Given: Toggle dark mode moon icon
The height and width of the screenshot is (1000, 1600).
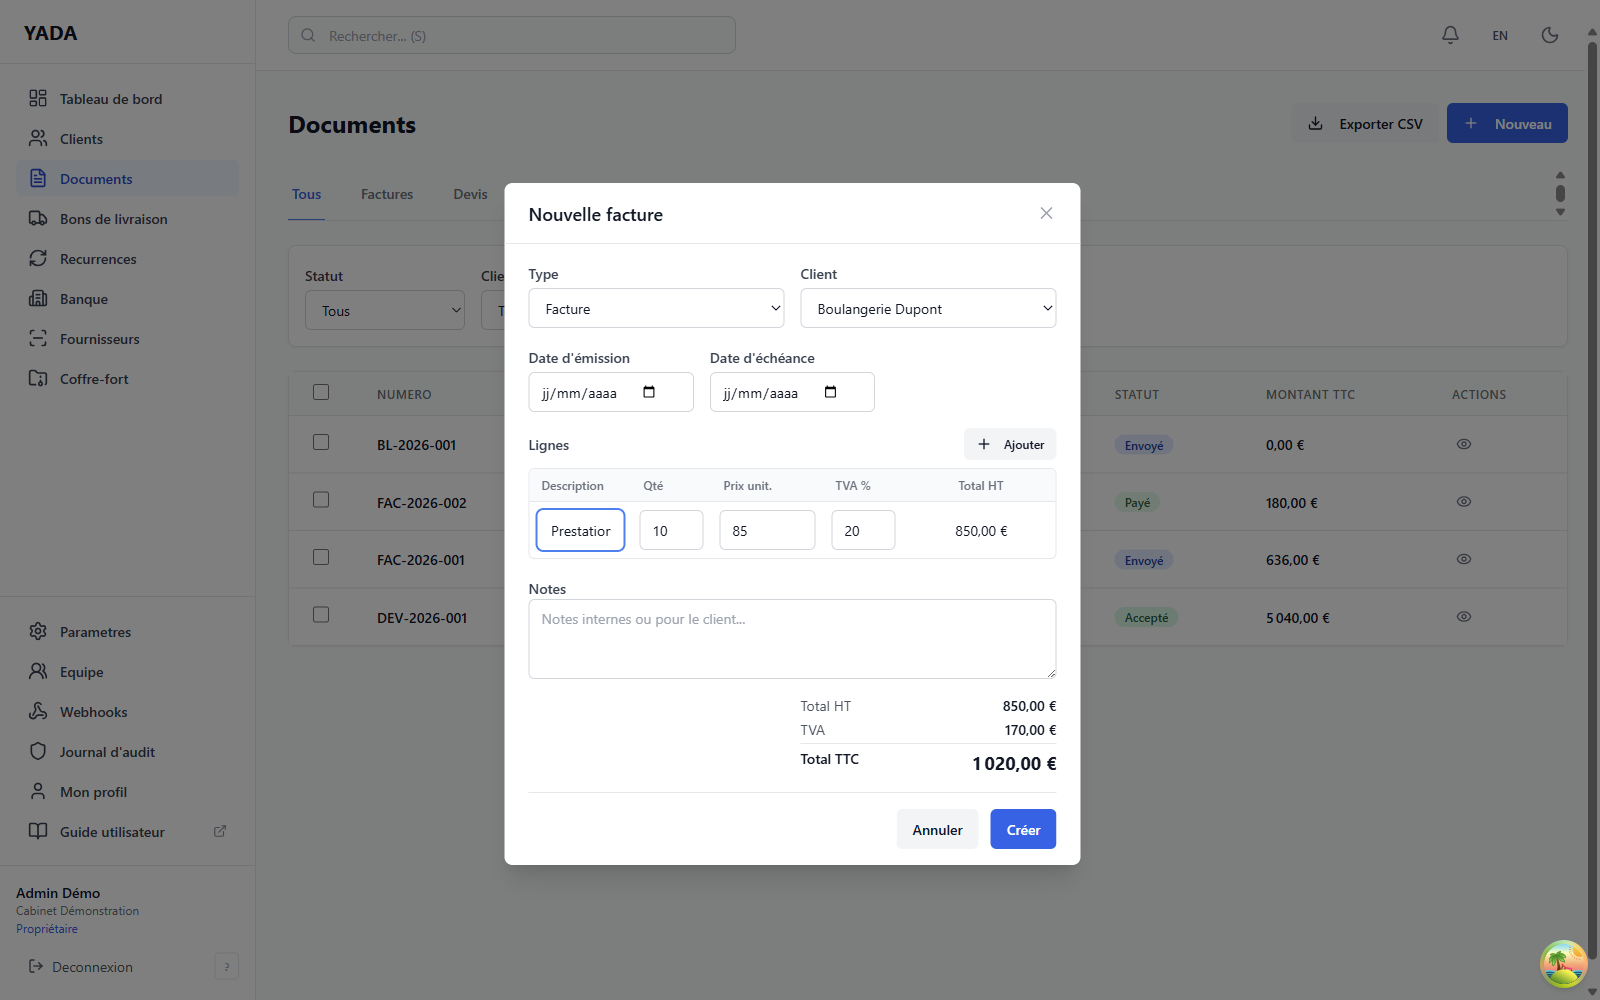Looking at the screenshot, I should pyautogui.click(x=1550, y=35).
